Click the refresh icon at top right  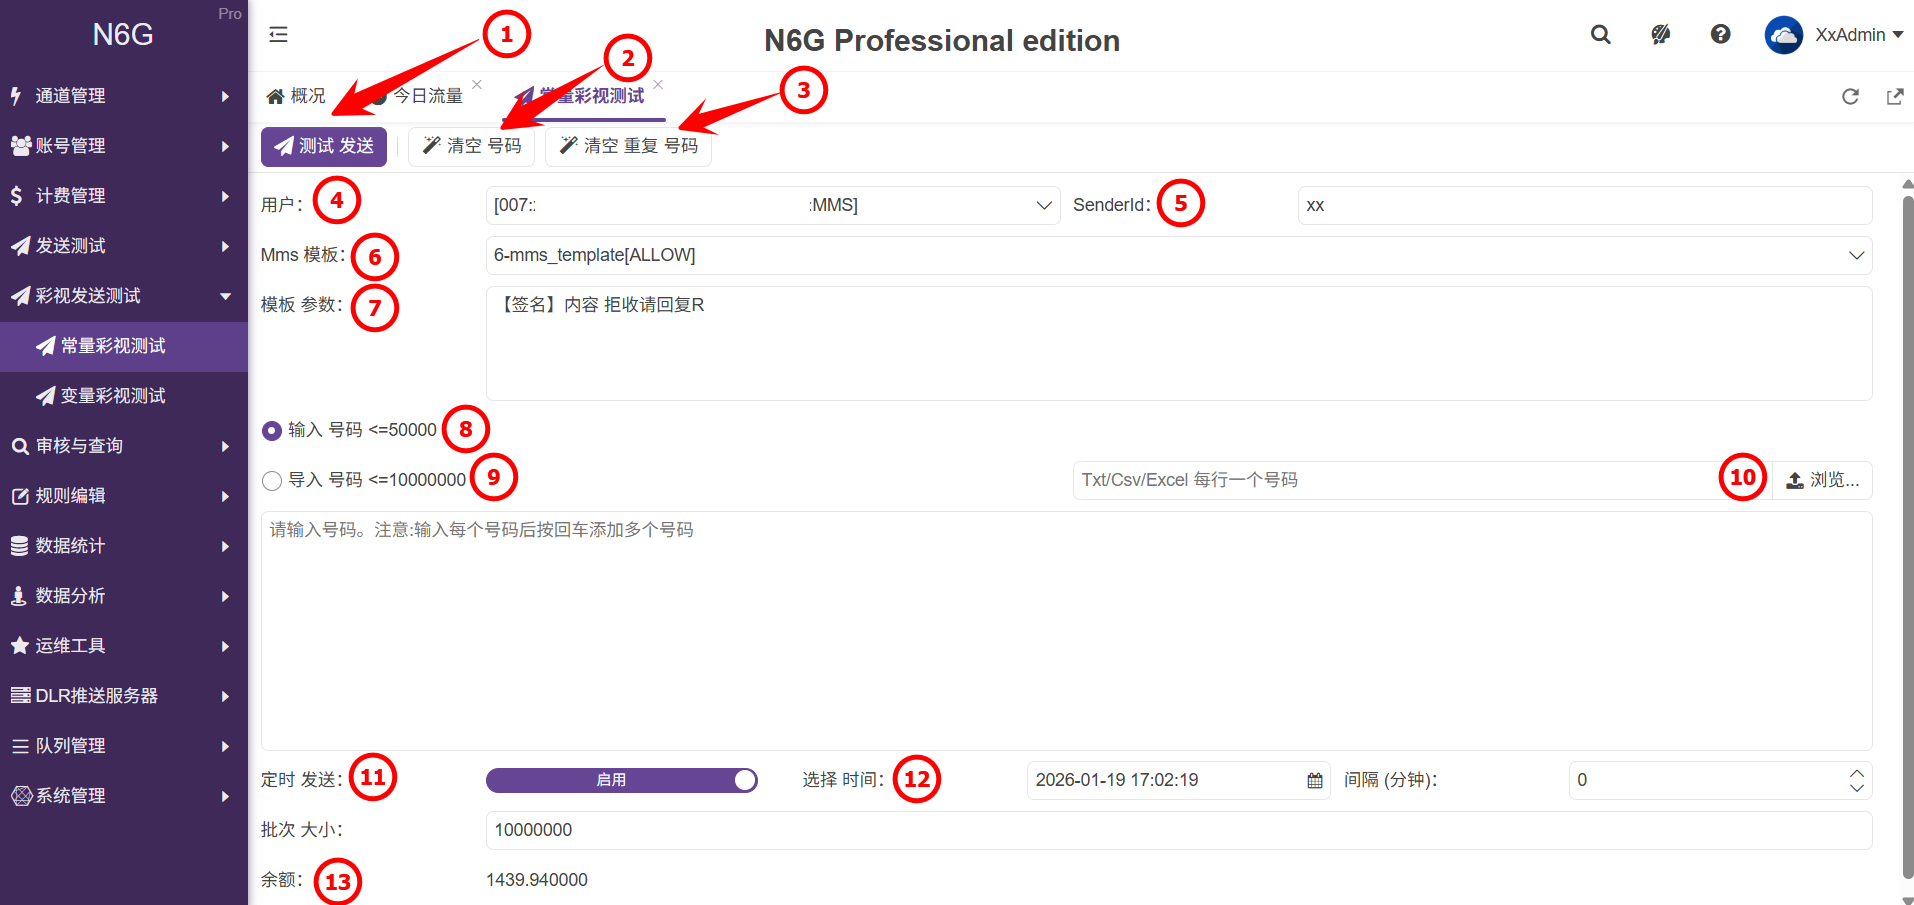coord(1850,96)
